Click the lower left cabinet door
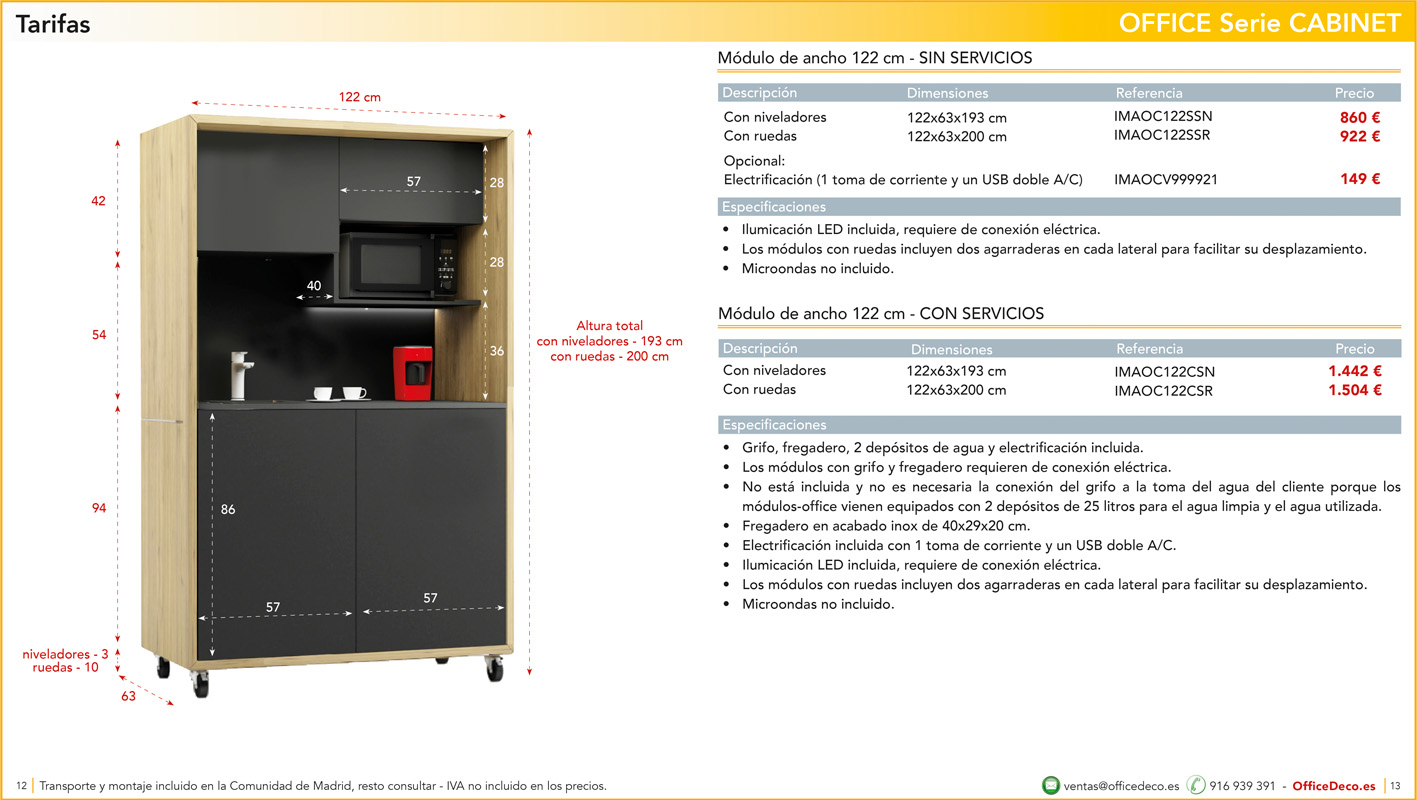 [x=277, y=532]
